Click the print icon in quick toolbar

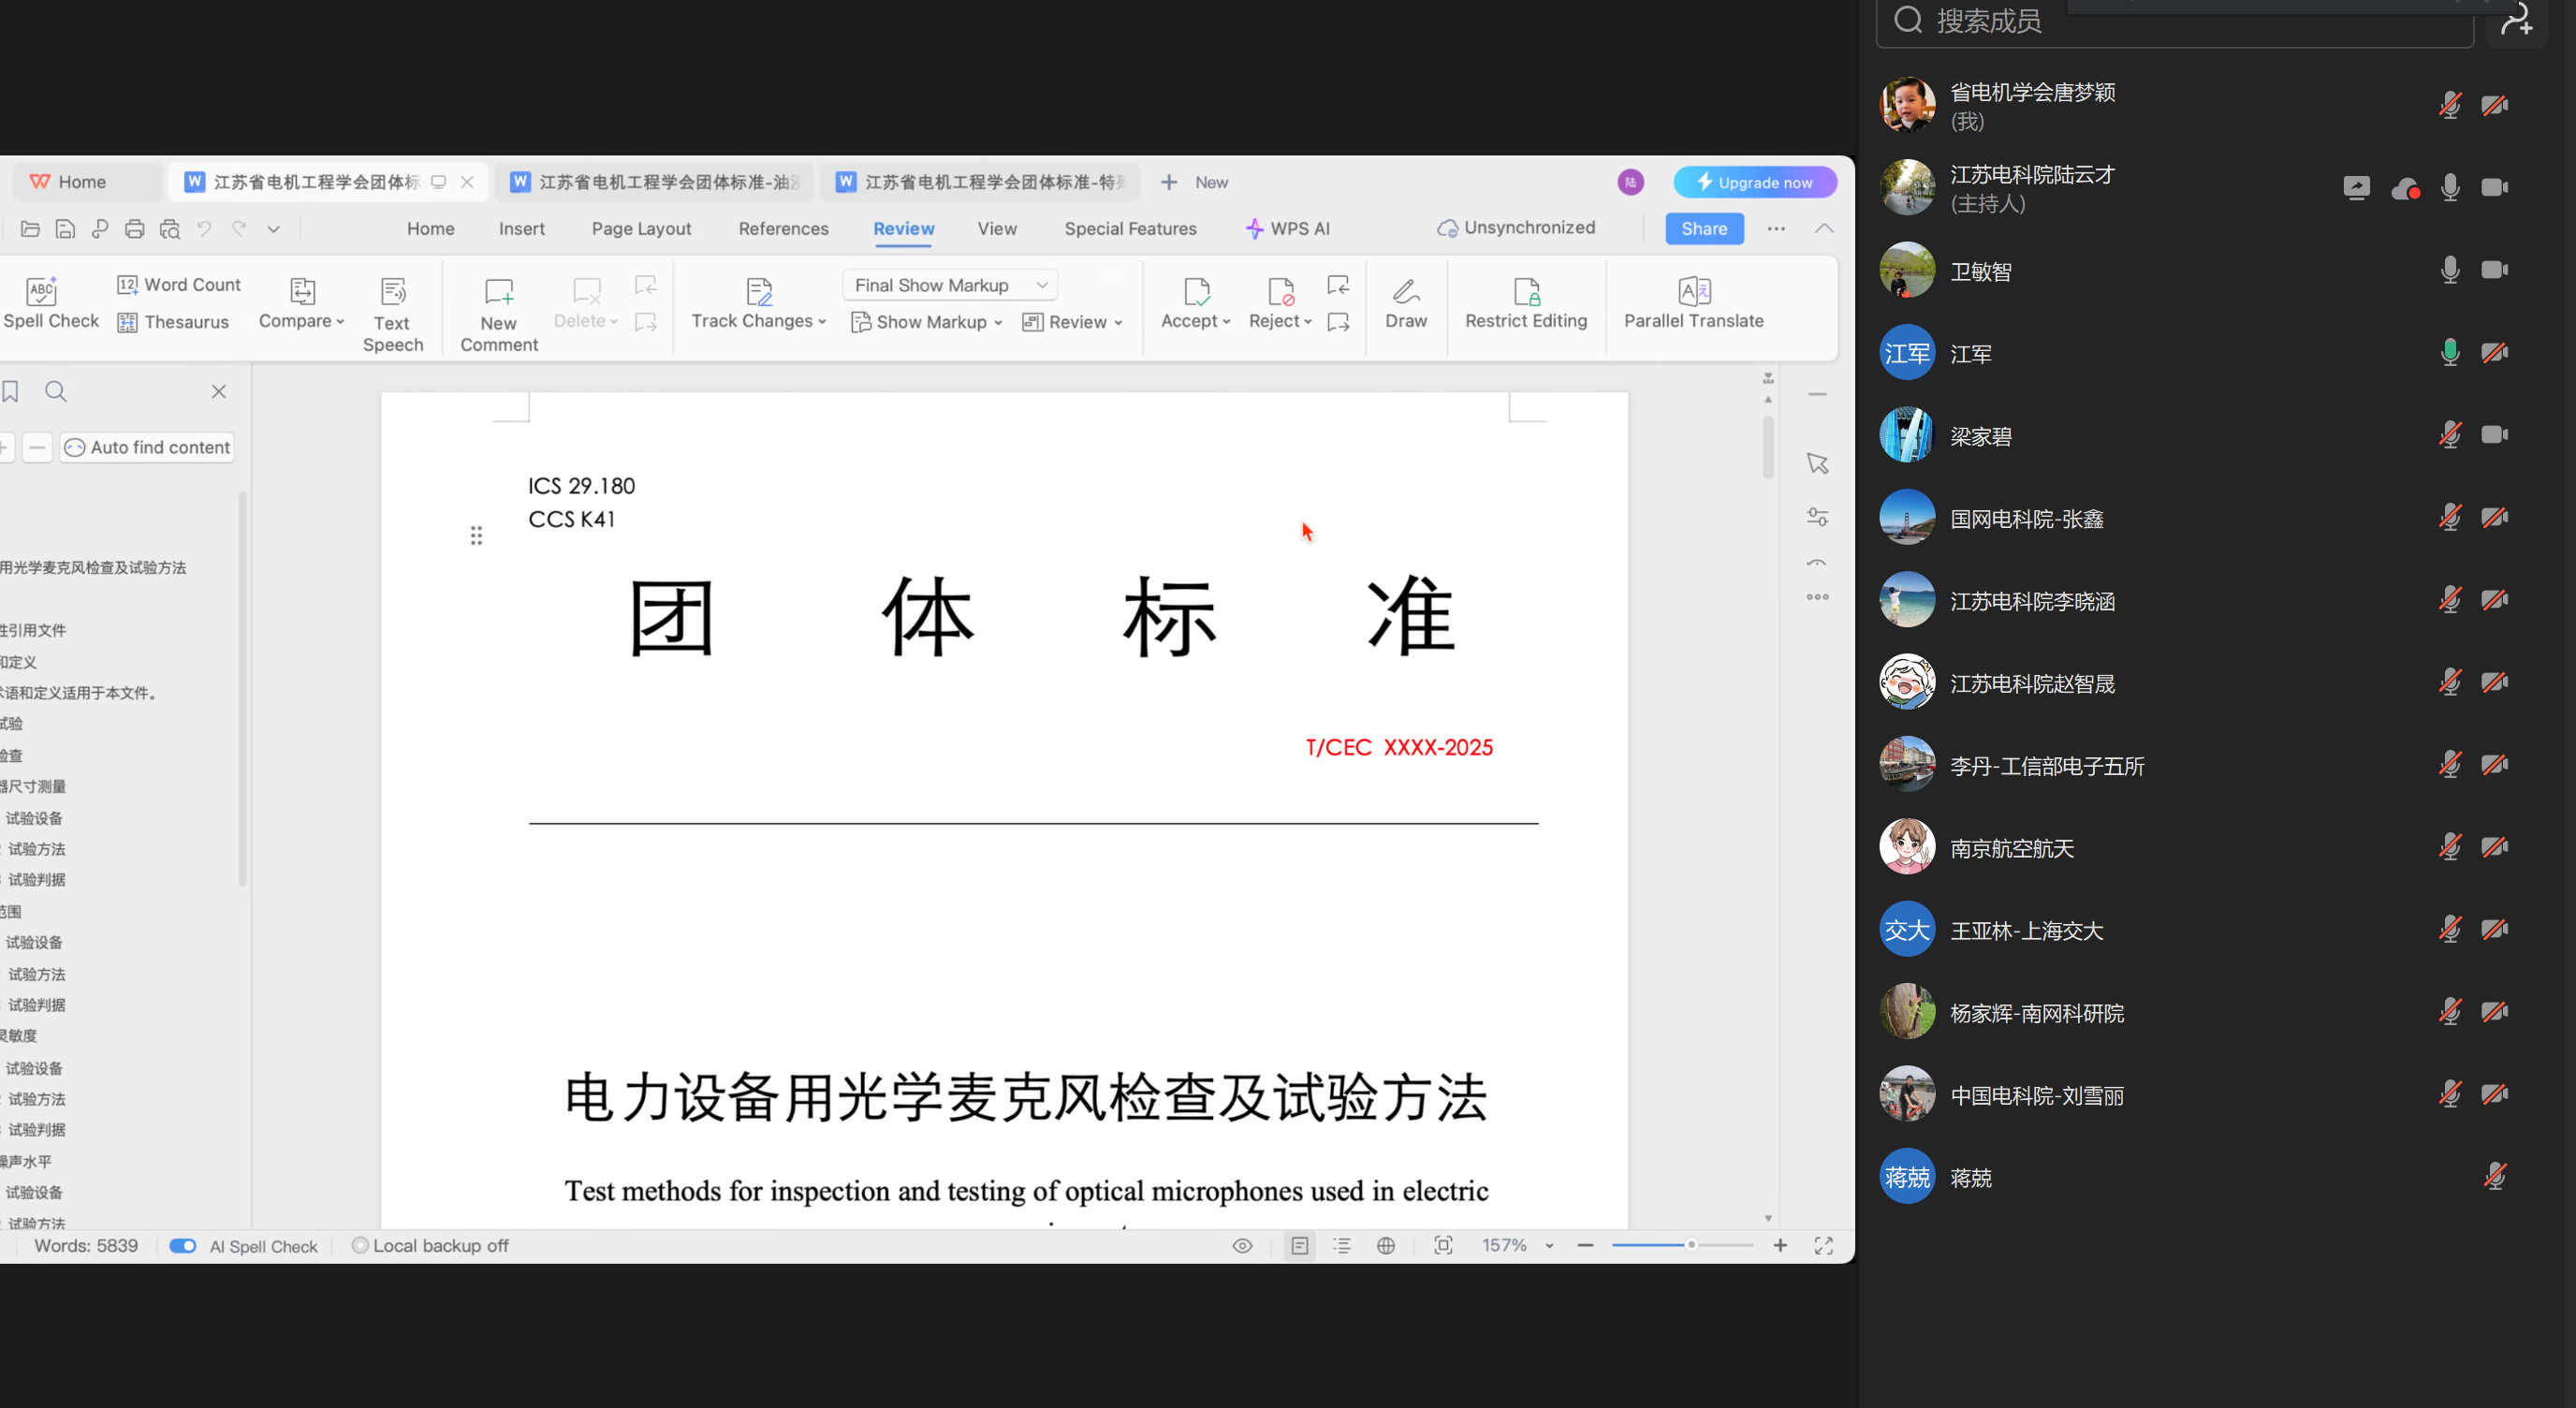[x=134, y=229]
